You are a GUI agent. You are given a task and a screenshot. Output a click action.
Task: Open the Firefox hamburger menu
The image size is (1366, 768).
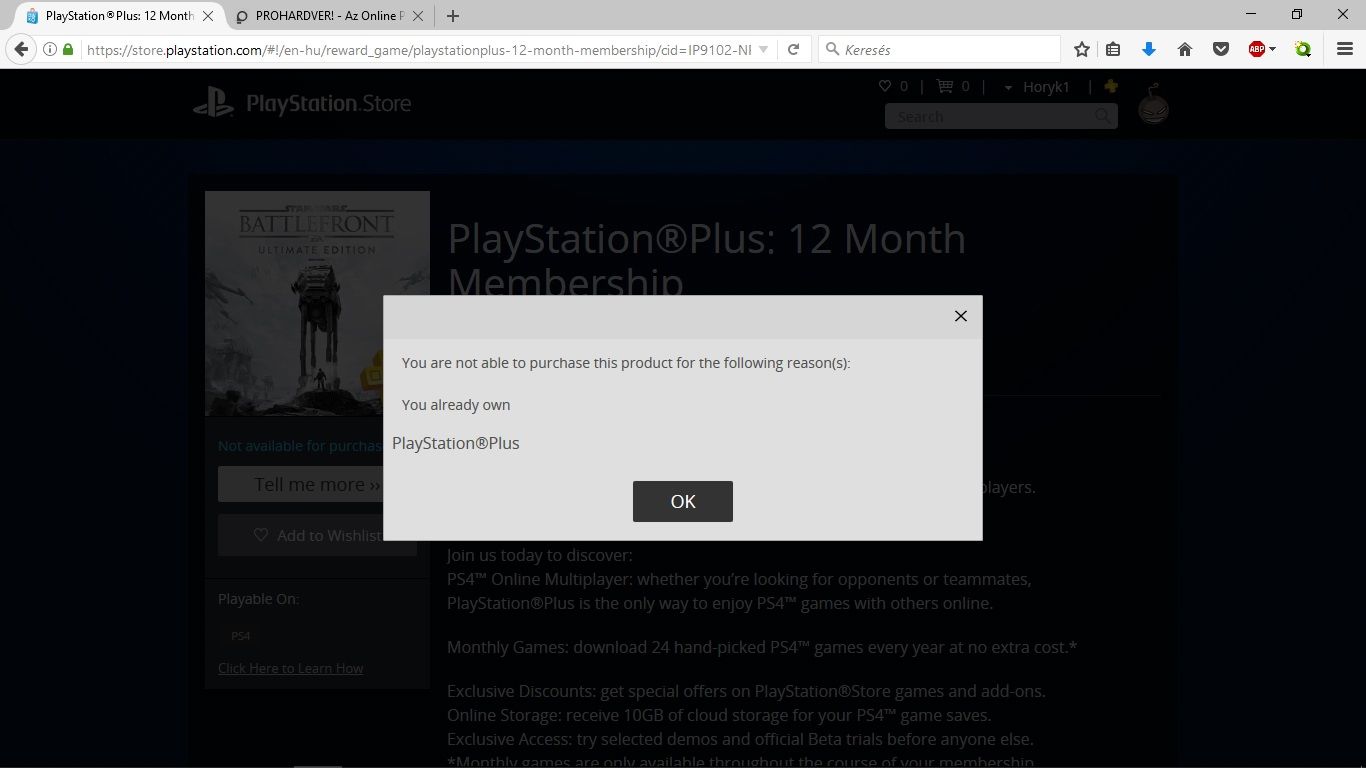click(1345, 49)
